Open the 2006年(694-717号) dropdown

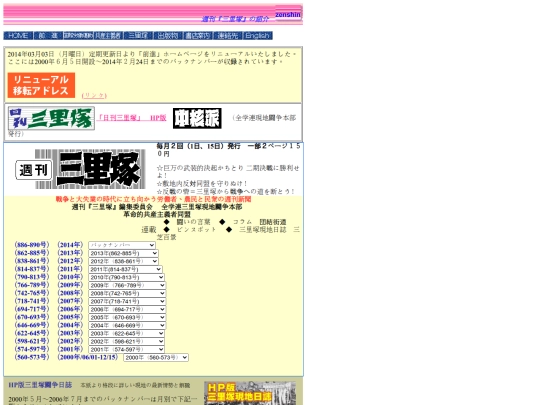(x=127, y=309)
